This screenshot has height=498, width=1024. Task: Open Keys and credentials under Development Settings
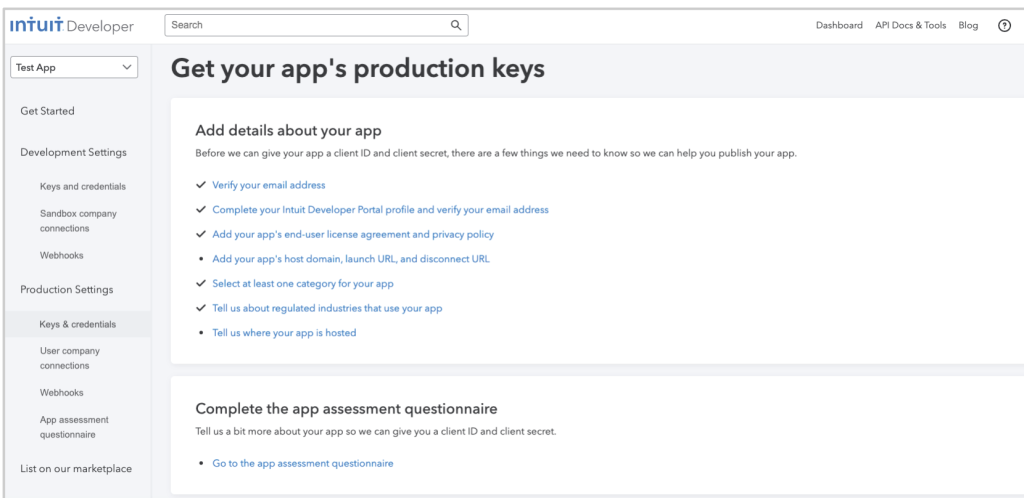(x=82, y=187)
